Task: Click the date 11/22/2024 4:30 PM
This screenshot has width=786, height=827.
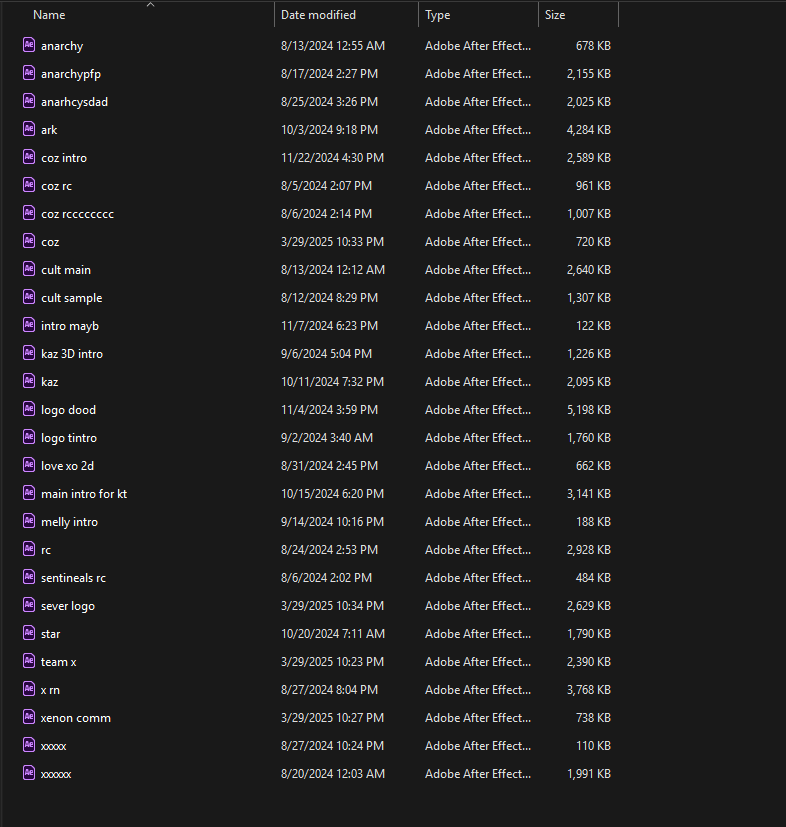Action: coord(332,158)
